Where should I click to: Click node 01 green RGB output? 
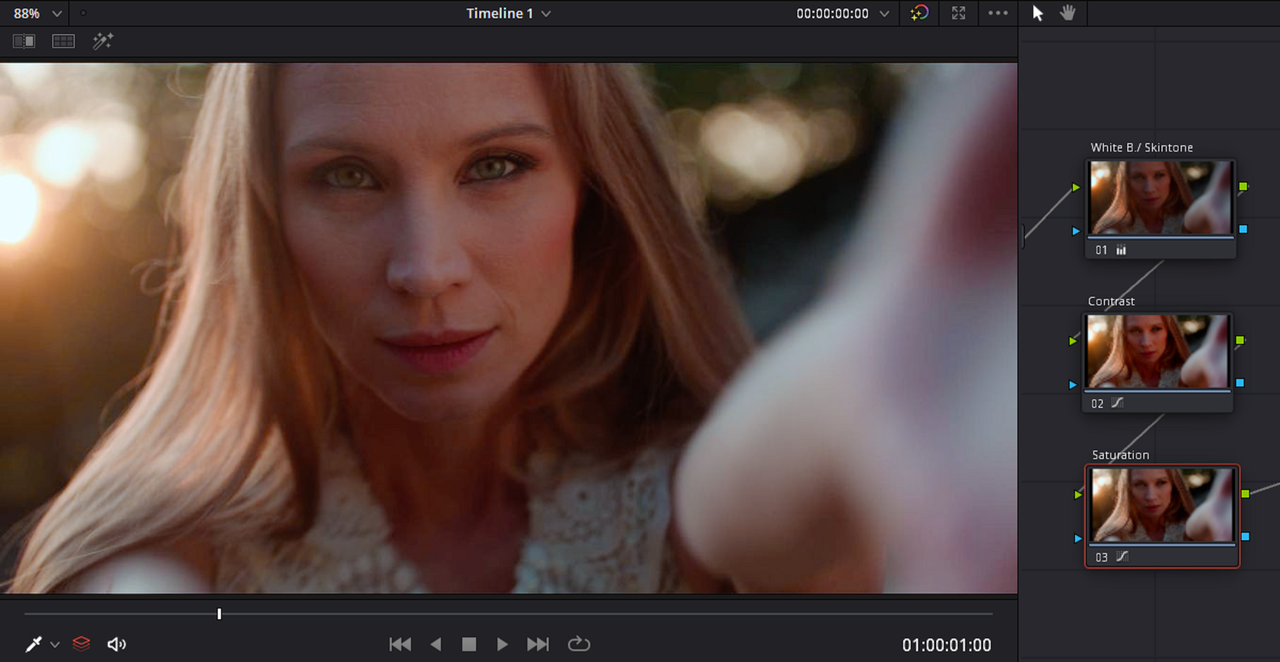pos(1243,187)
